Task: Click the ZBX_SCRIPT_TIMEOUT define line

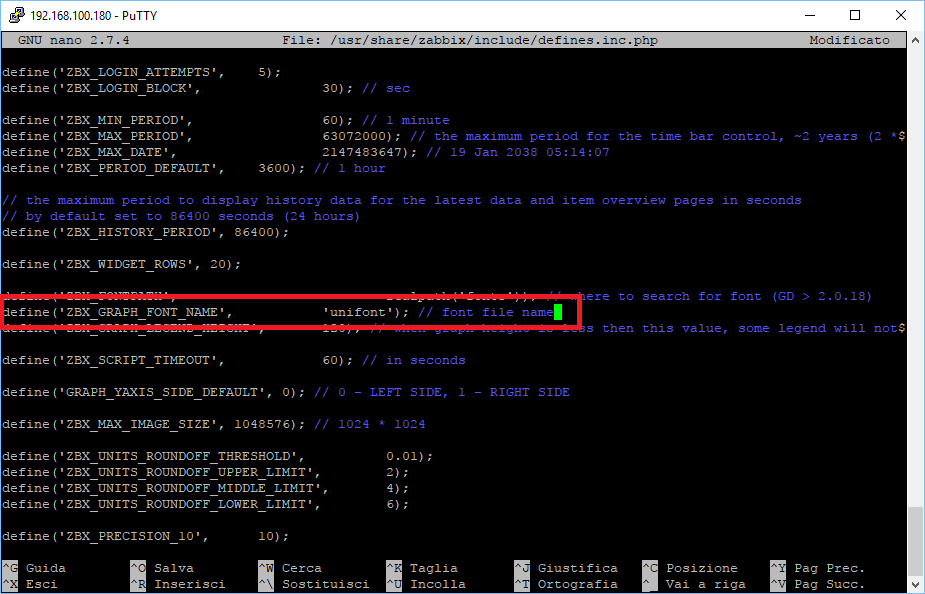Action: (234, 360)
